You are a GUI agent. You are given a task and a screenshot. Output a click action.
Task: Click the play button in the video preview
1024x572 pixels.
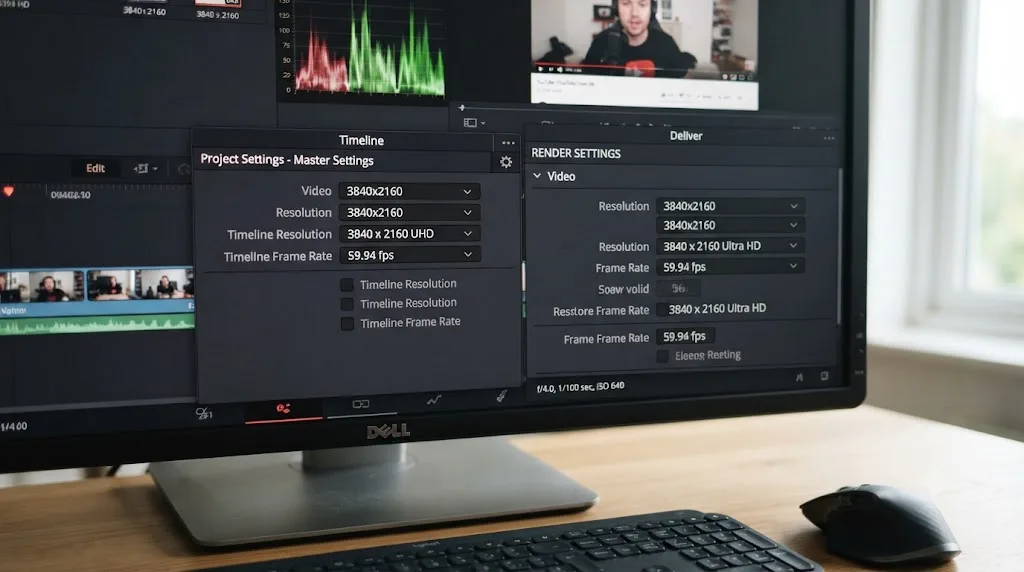coord(540,68)
